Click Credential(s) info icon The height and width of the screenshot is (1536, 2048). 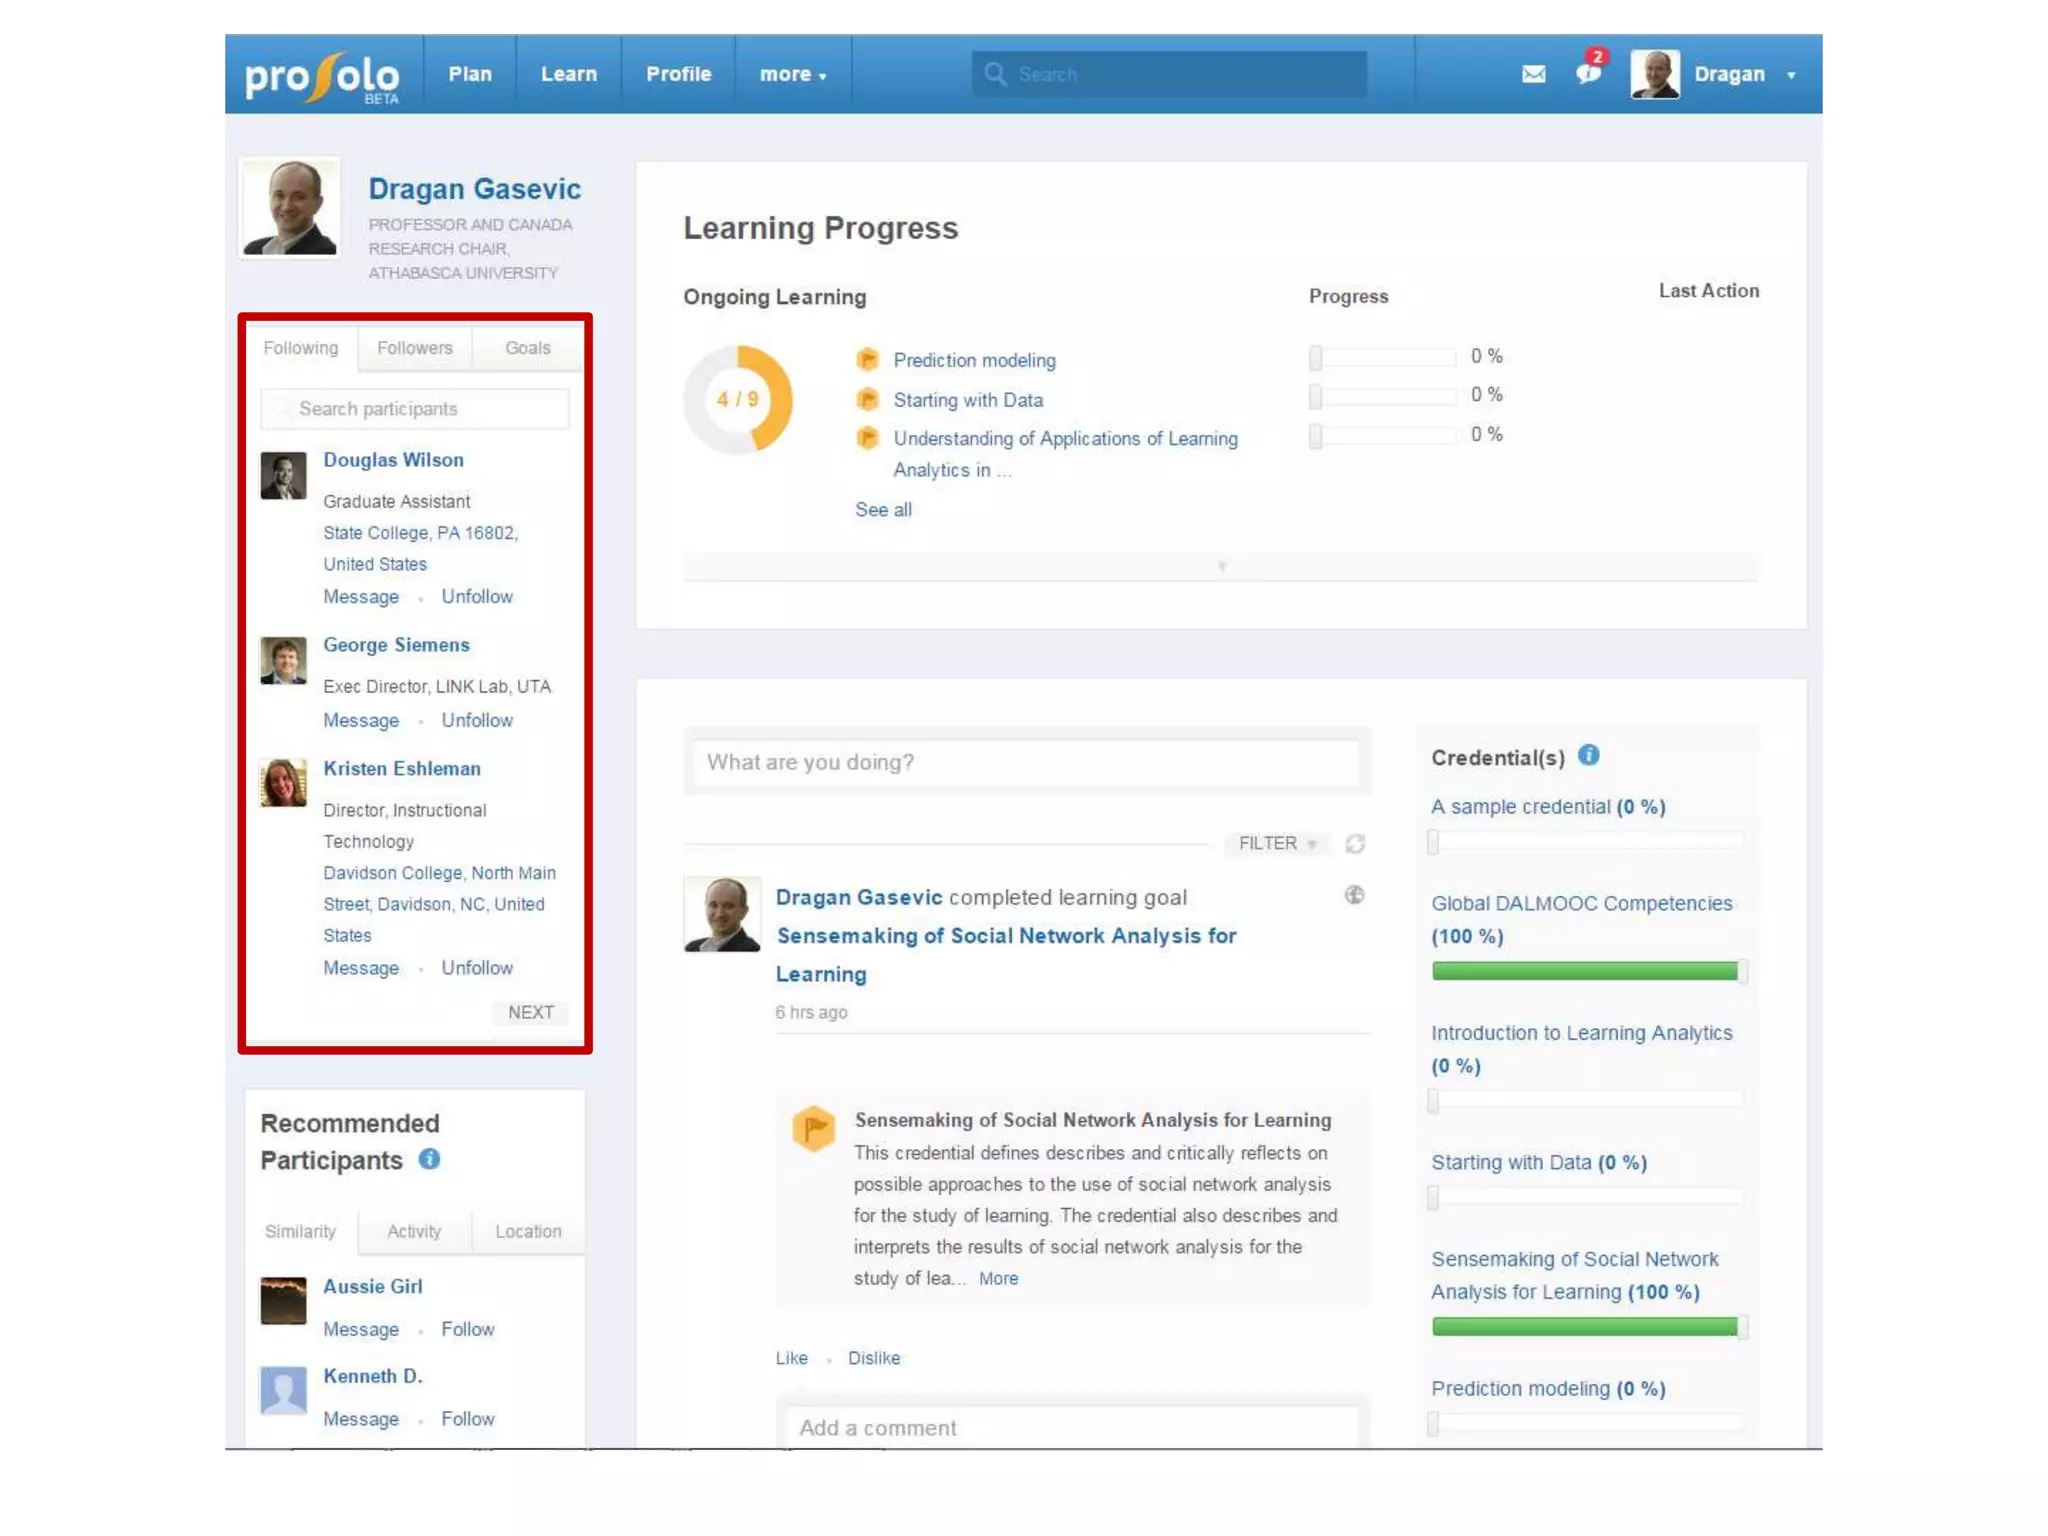tap(1588, 756)
